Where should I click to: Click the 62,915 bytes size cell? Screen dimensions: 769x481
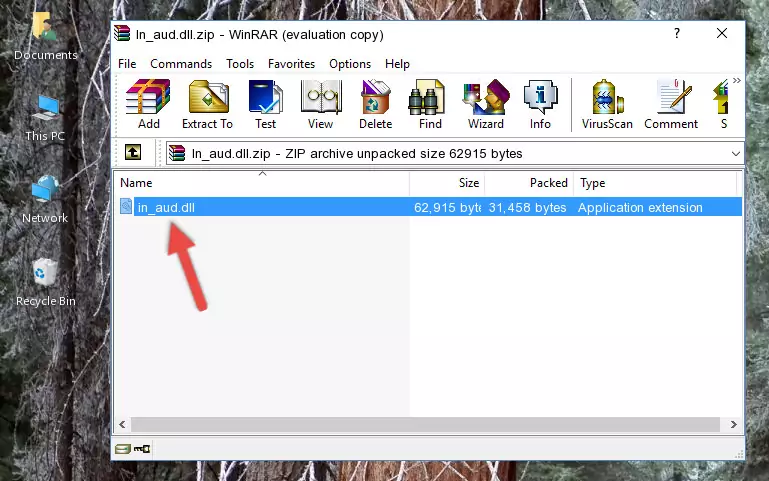[x=447, y=207]
